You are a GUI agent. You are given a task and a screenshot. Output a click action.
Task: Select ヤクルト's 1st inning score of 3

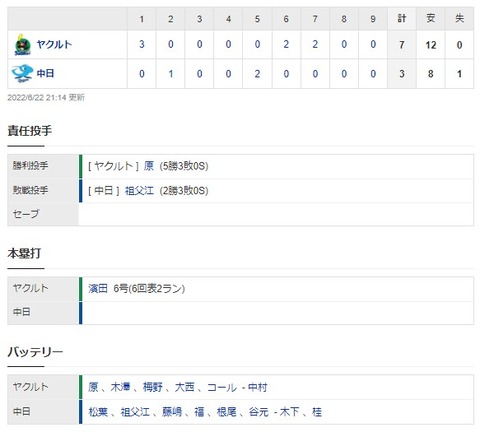point(142,44)
